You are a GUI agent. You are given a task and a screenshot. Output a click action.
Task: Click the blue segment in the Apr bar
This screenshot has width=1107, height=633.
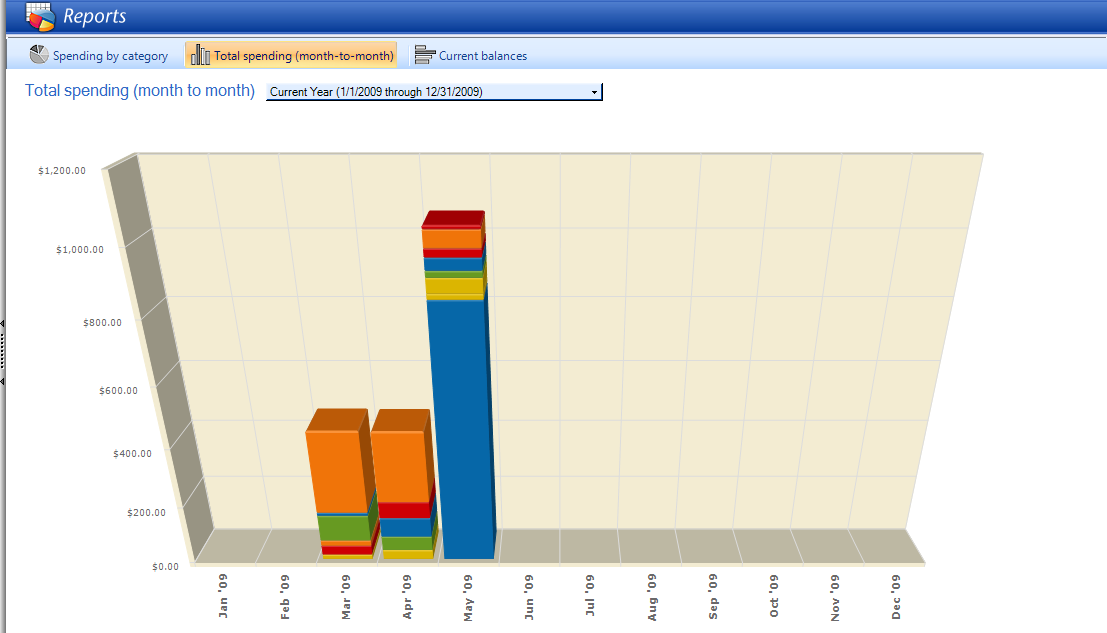click(407, 527)
